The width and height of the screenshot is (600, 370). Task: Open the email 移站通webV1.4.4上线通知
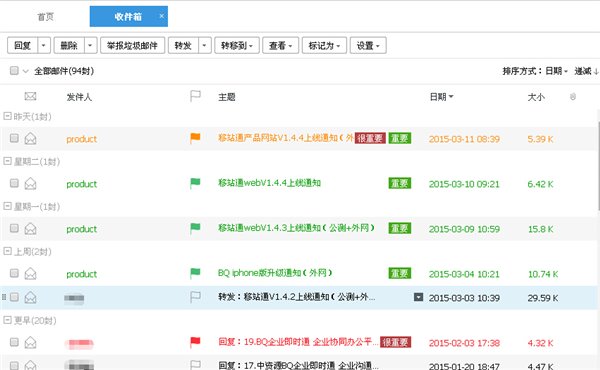(269, 183)
